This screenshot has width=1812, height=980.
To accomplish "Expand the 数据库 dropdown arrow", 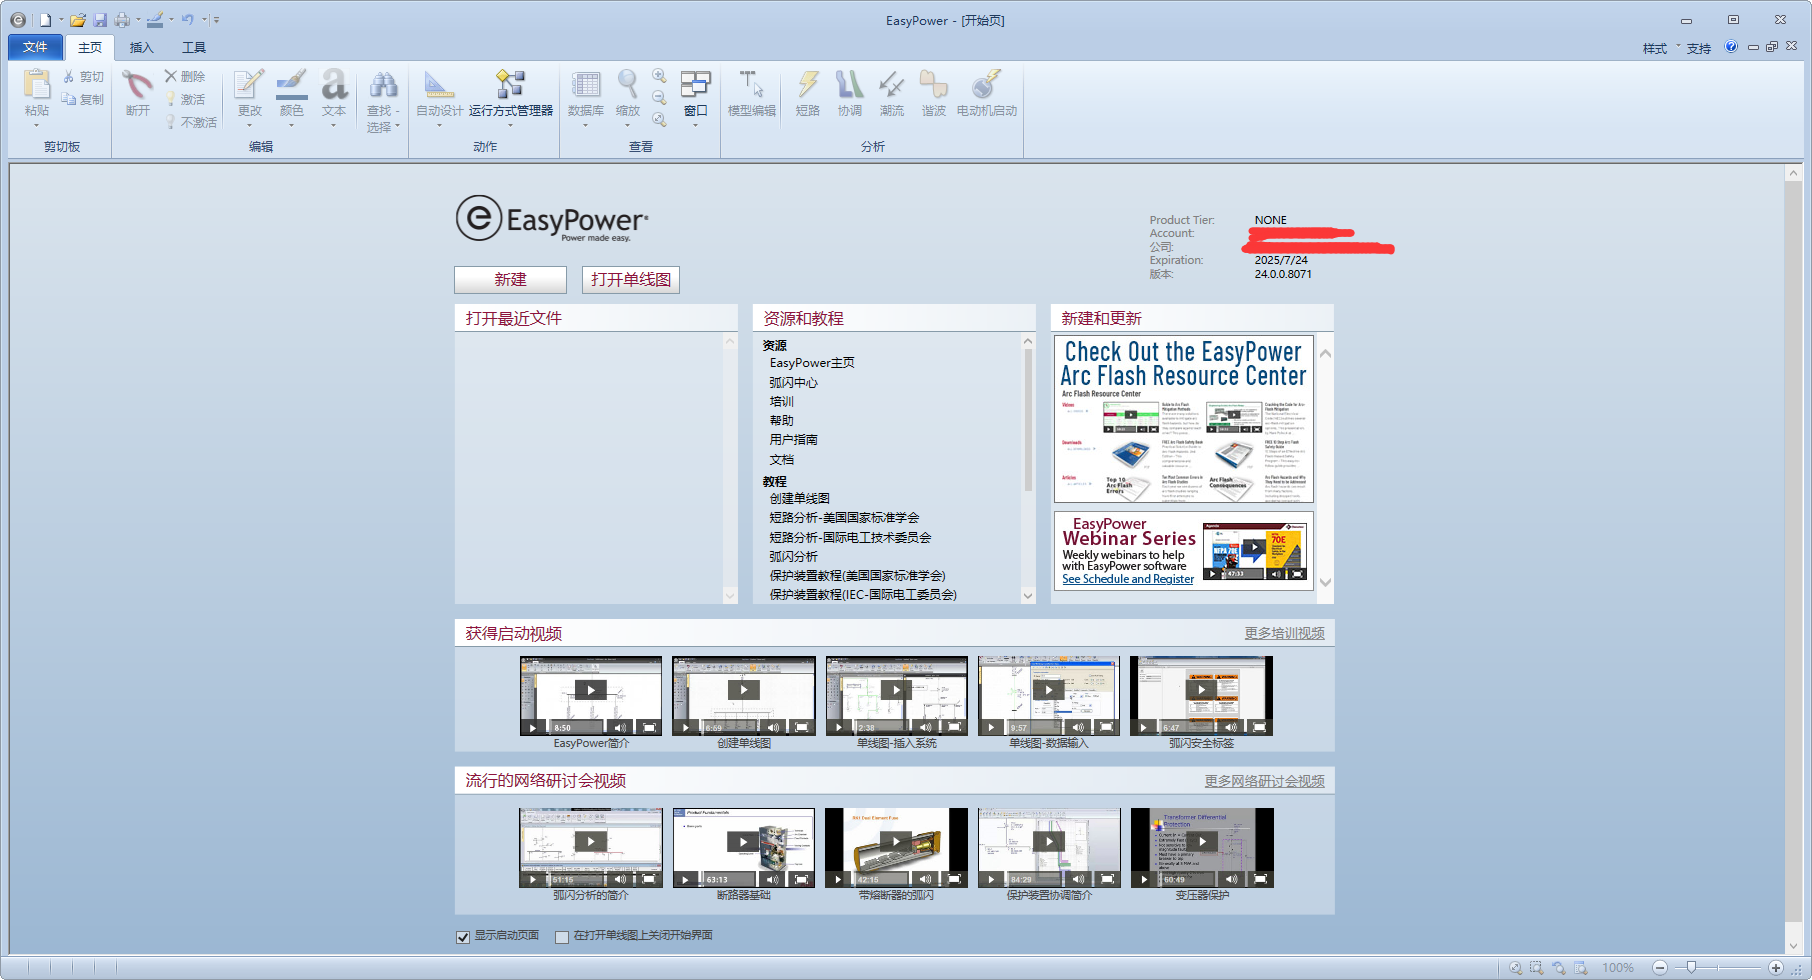I will [586, 125].
